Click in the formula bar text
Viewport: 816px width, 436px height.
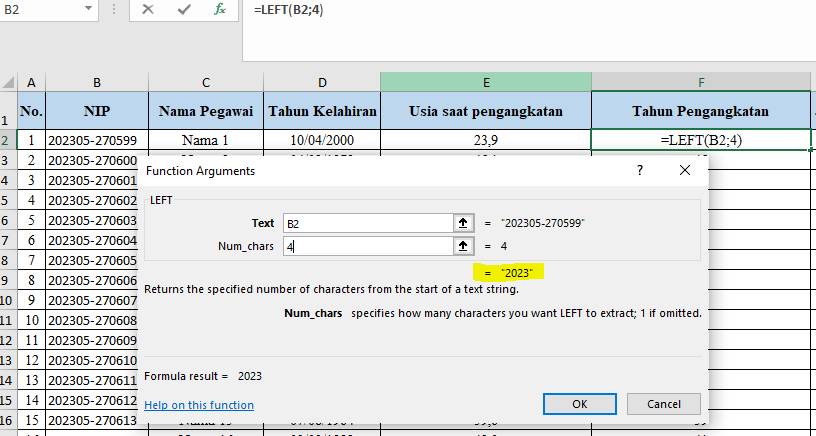coord(288,9)
